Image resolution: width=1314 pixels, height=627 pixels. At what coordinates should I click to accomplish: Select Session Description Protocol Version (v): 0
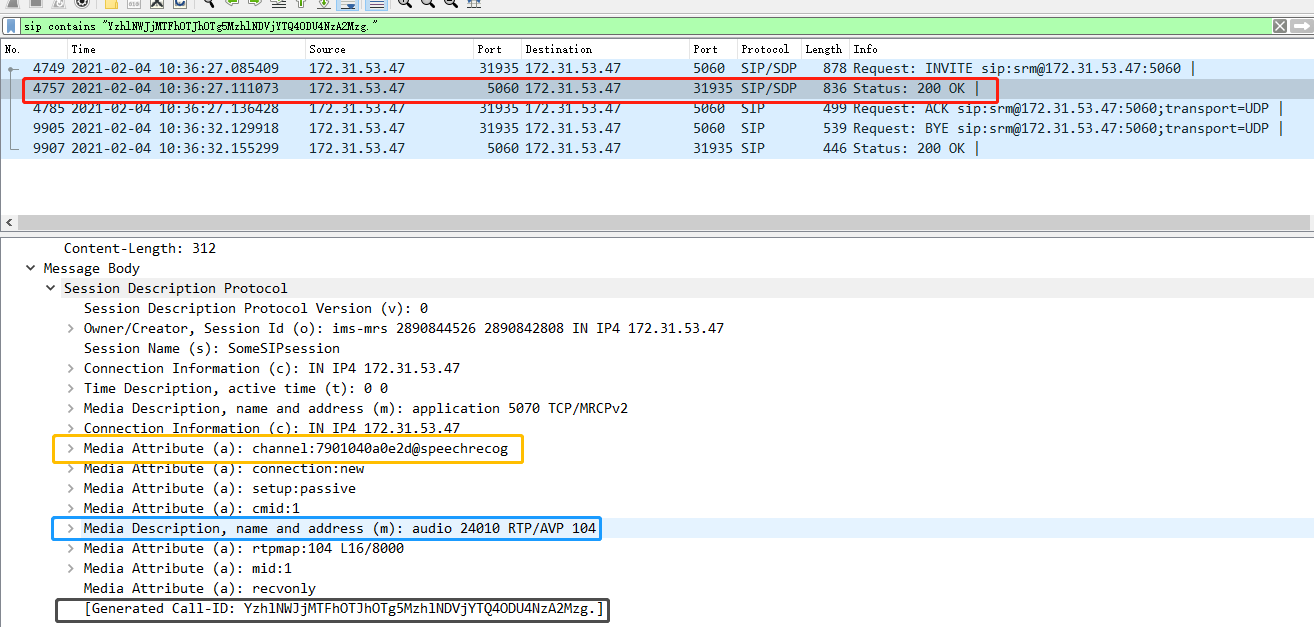pyautogui.click(x=256, y=308)
